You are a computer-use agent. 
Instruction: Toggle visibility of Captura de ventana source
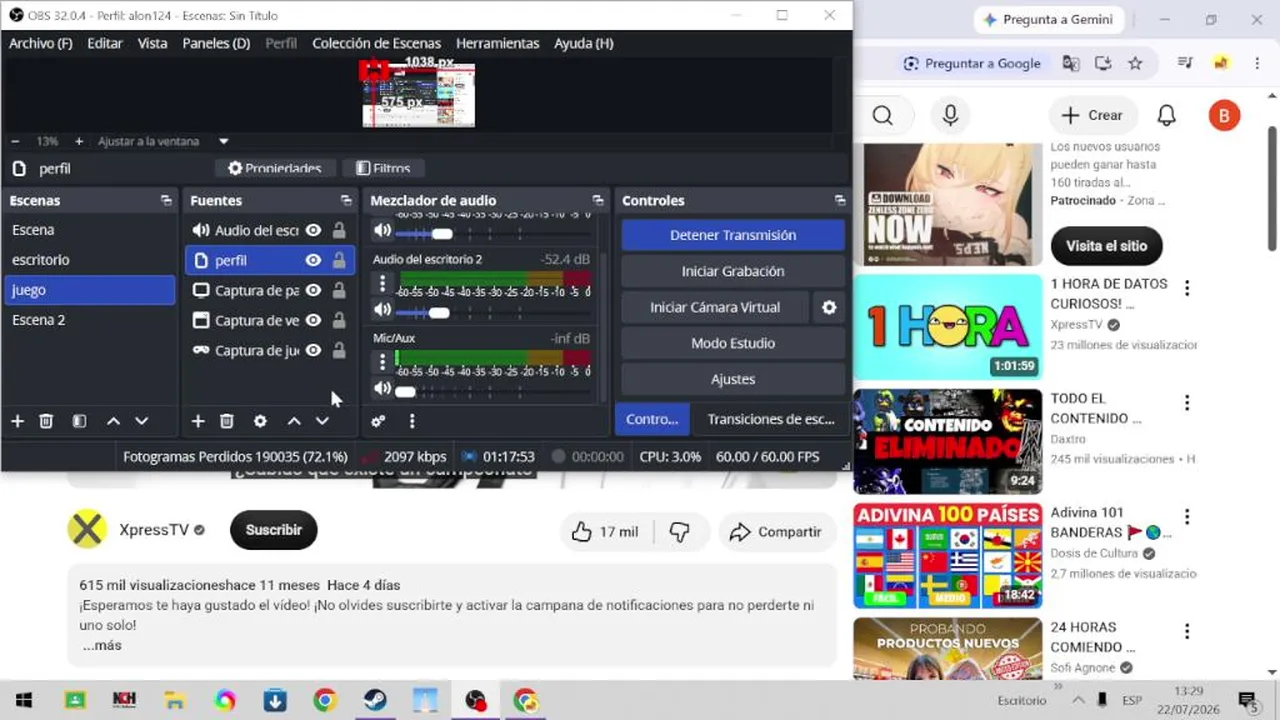click(x=313, y=320)
